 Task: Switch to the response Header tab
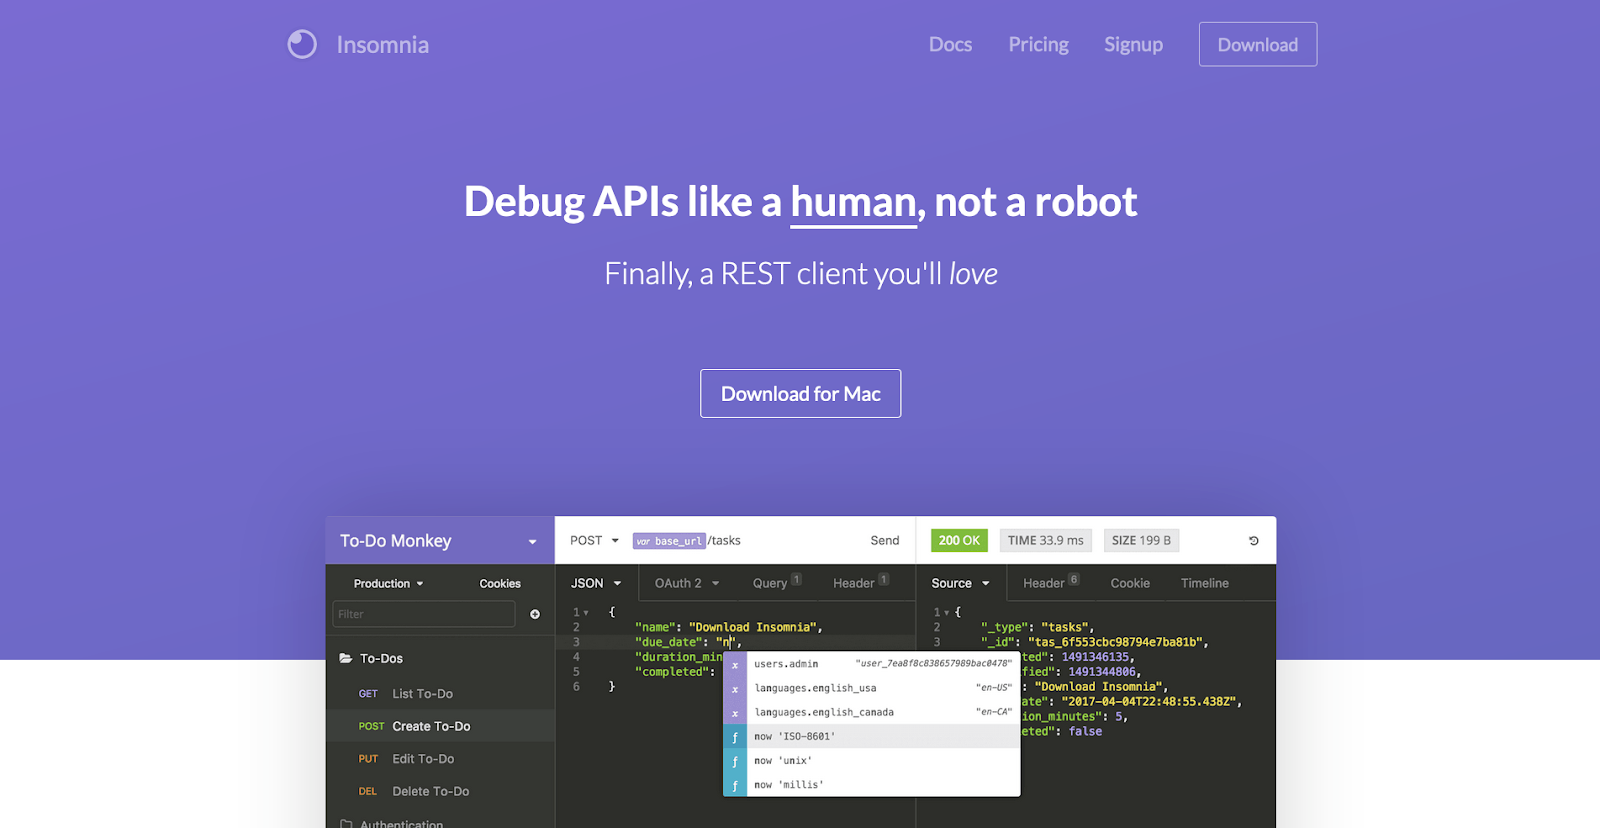coord(1051,583)
